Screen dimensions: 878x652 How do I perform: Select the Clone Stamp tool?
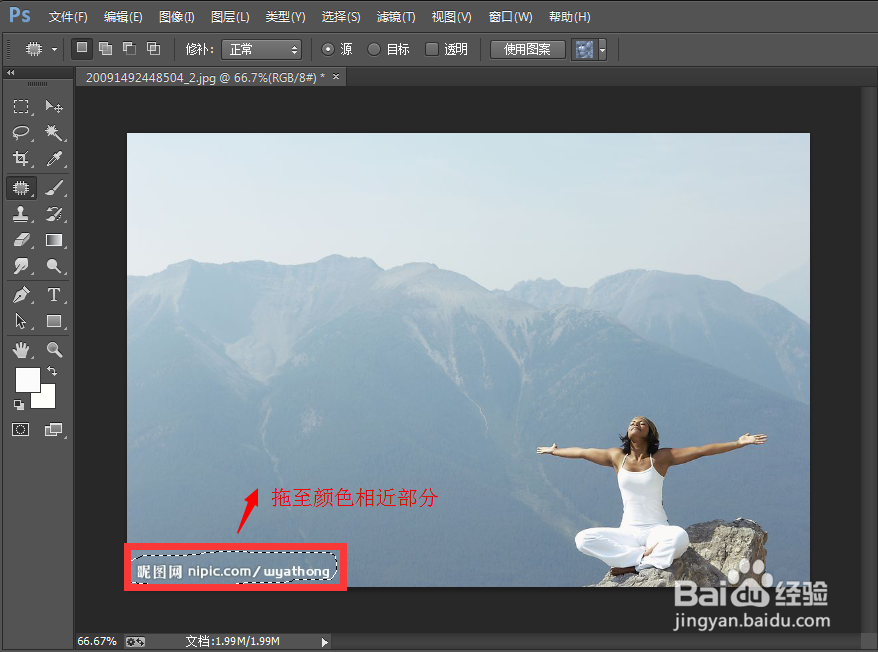click(22, 213)
